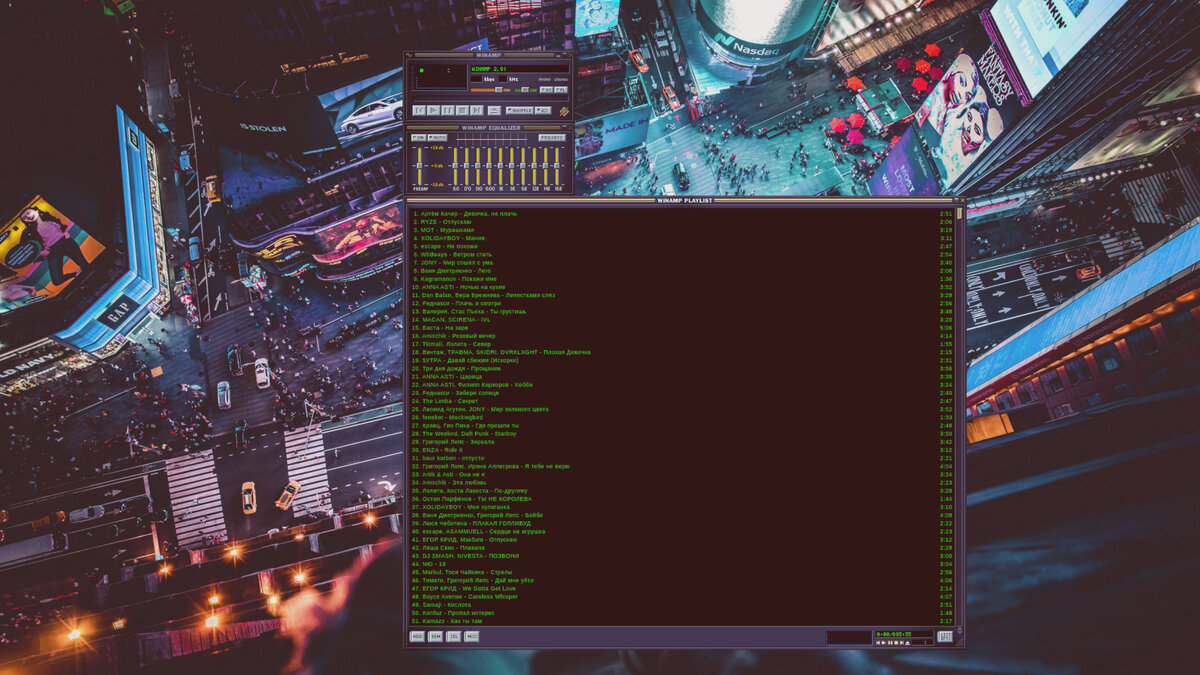Screen dimensions: 1200x675
Task: Click the volume slider in main window
Action: pos(491,90)
